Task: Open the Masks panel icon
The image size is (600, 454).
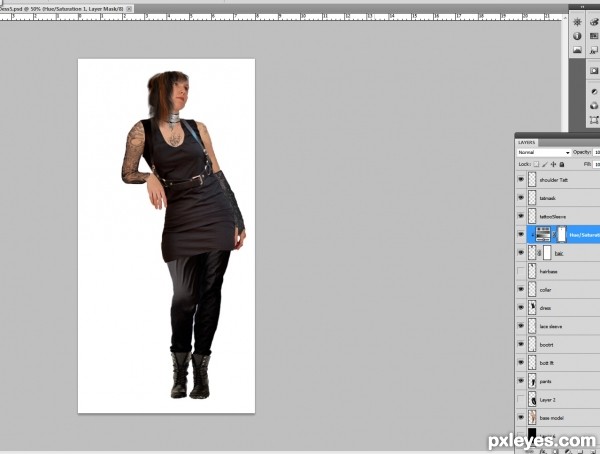Action: tap(594, 71)
